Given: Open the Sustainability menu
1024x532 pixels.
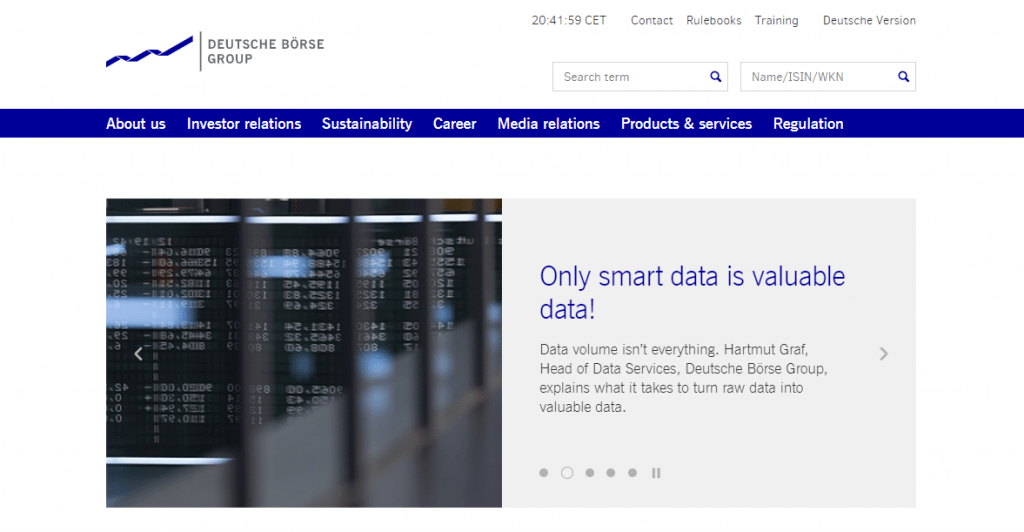Looking at the screenshot, I should point(367,124).
